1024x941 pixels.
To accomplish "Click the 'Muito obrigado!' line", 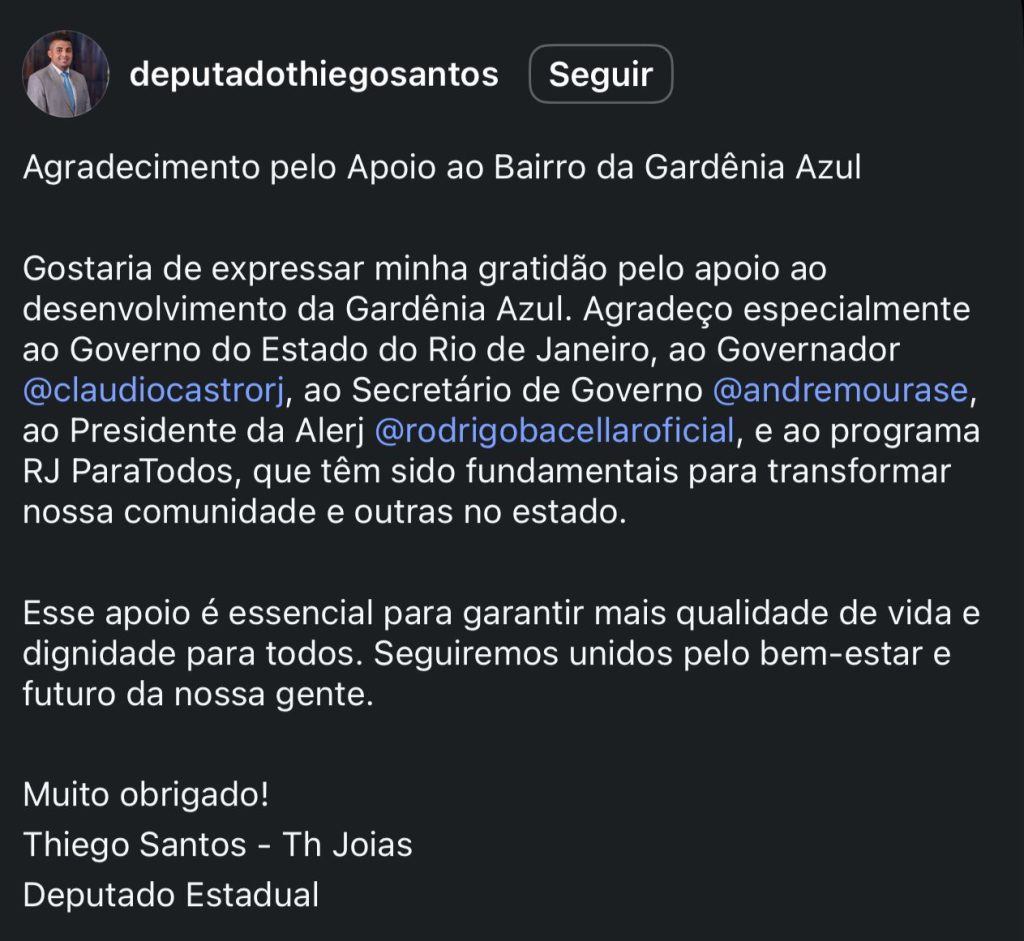I will 146,797.
